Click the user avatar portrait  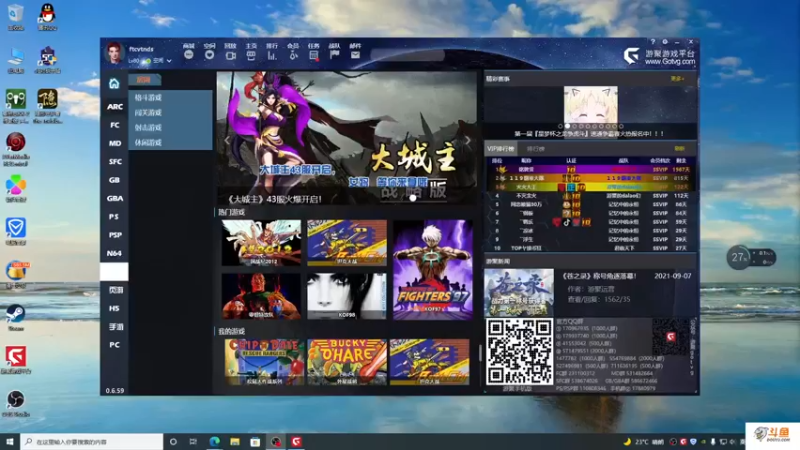coord(114,53)
